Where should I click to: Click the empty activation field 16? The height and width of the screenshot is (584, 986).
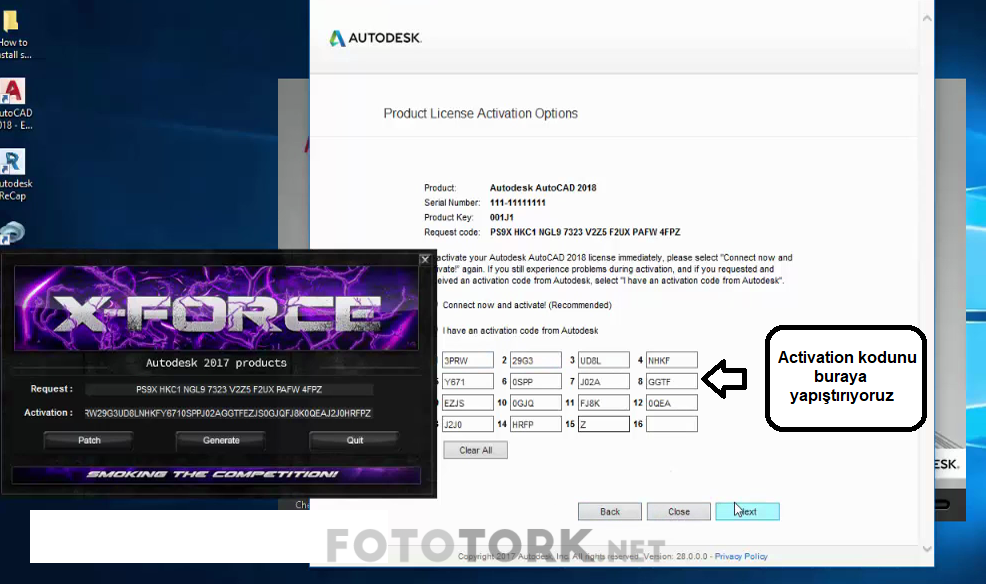[672, 424]
